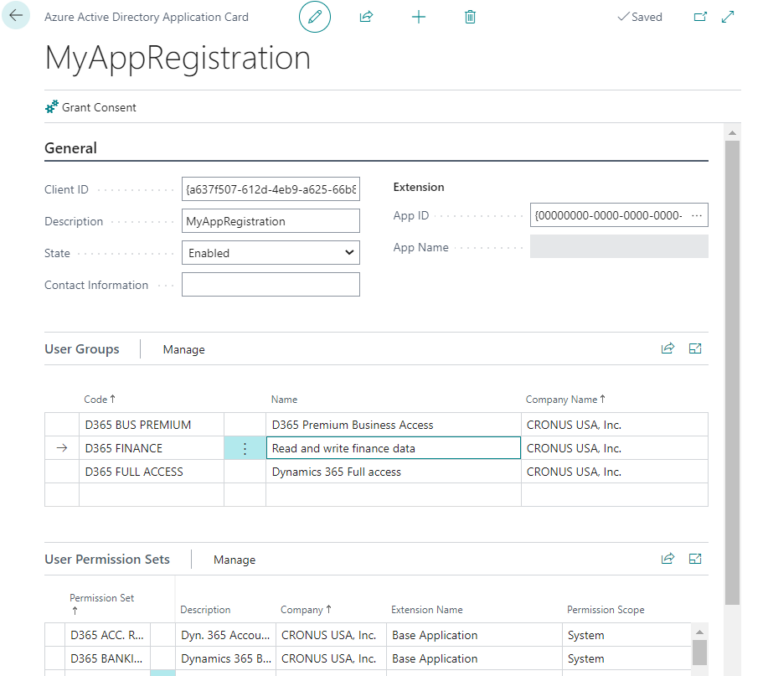Click the Dynamics 365 Full access name cell
The height and width of the screenshot is (676, 768).
tap(393, 472)
